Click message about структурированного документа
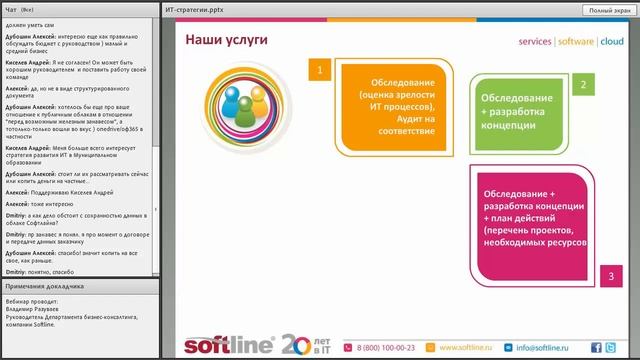This screenshot has width=640, height=360. [68, 92]
